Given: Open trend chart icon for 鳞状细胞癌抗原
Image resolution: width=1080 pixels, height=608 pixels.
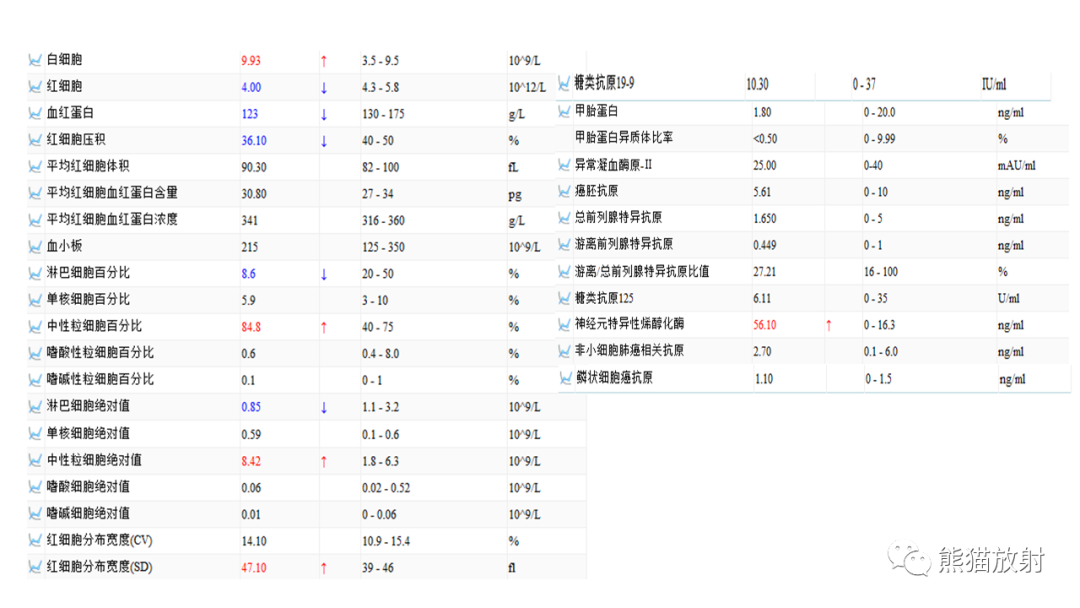Looking at the screenshot, I should point(565,379).
